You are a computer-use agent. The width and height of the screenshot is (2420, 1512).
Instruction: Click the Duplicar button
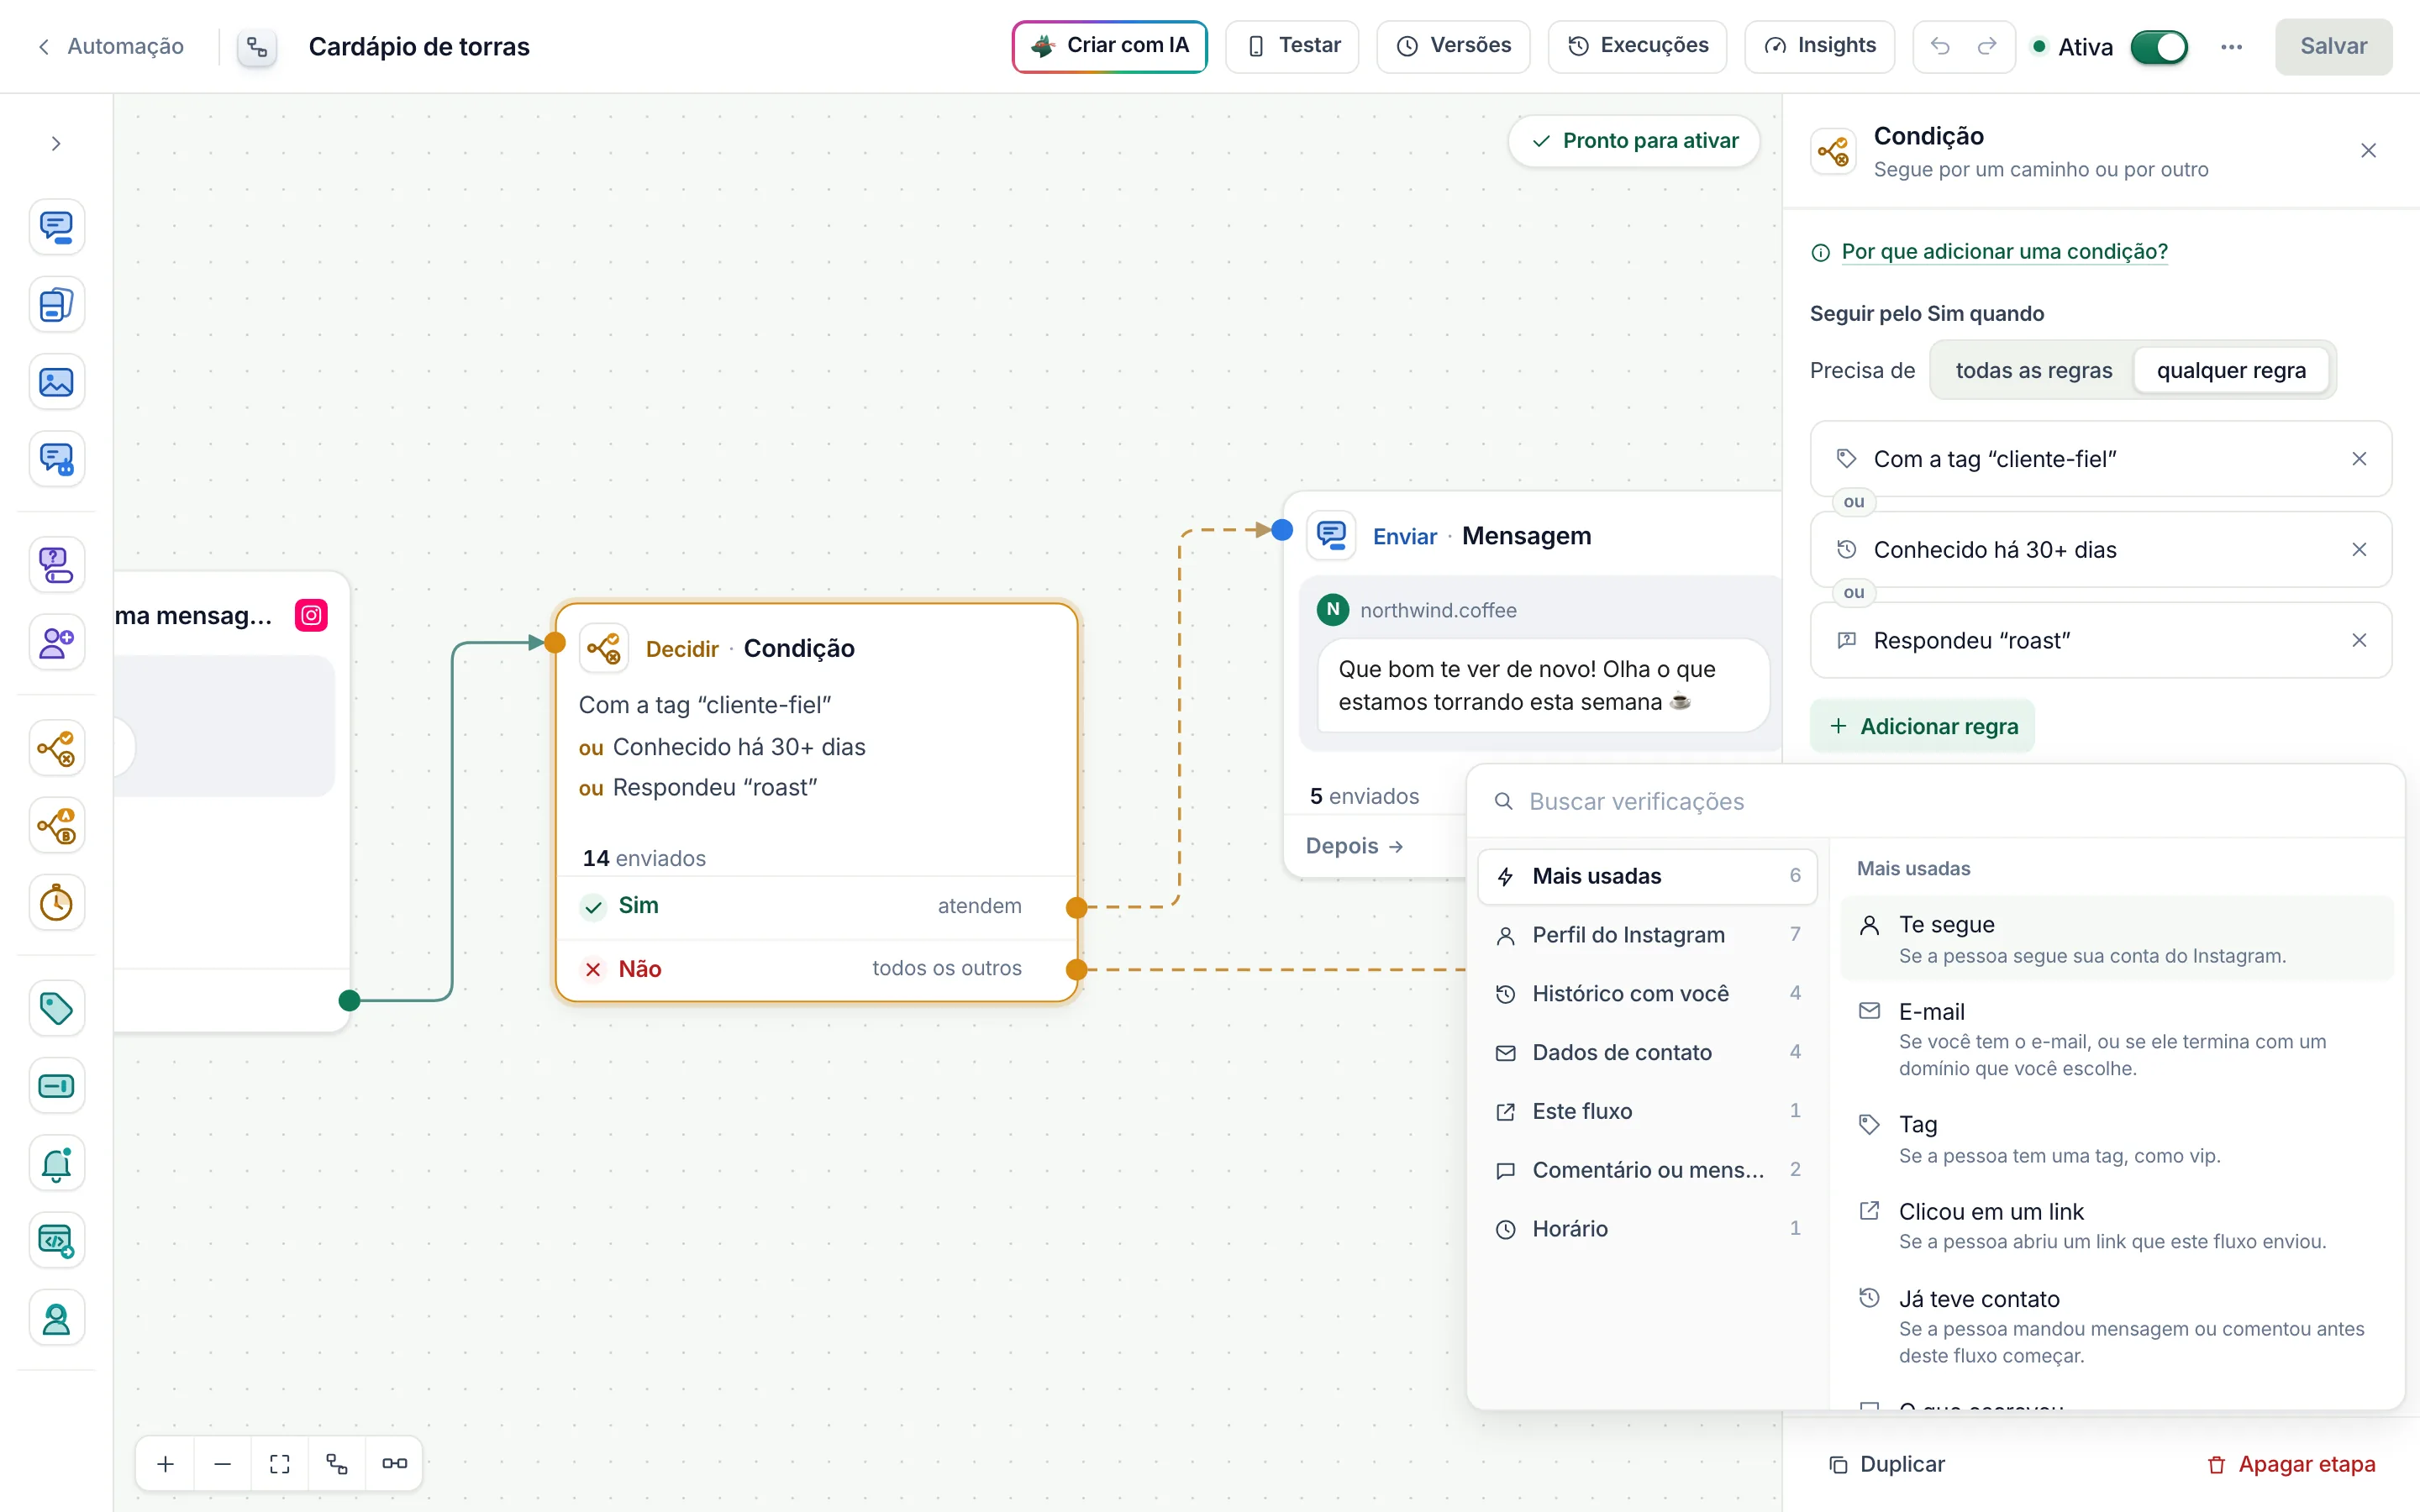pos(1886,1465)
